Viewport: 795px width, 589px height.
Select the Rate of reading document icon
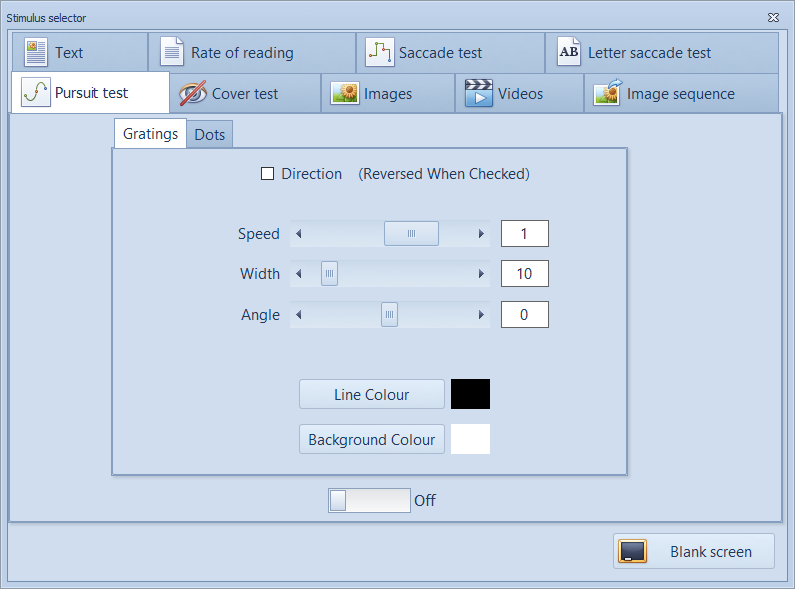point(173,52)
